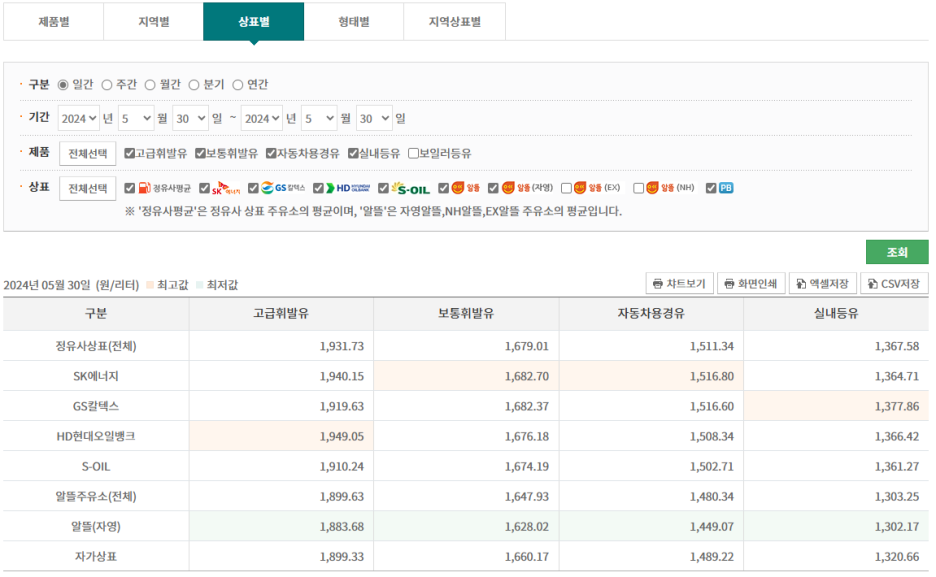Open the end year dropdown

pyautogui.click(x=262, y=118)
